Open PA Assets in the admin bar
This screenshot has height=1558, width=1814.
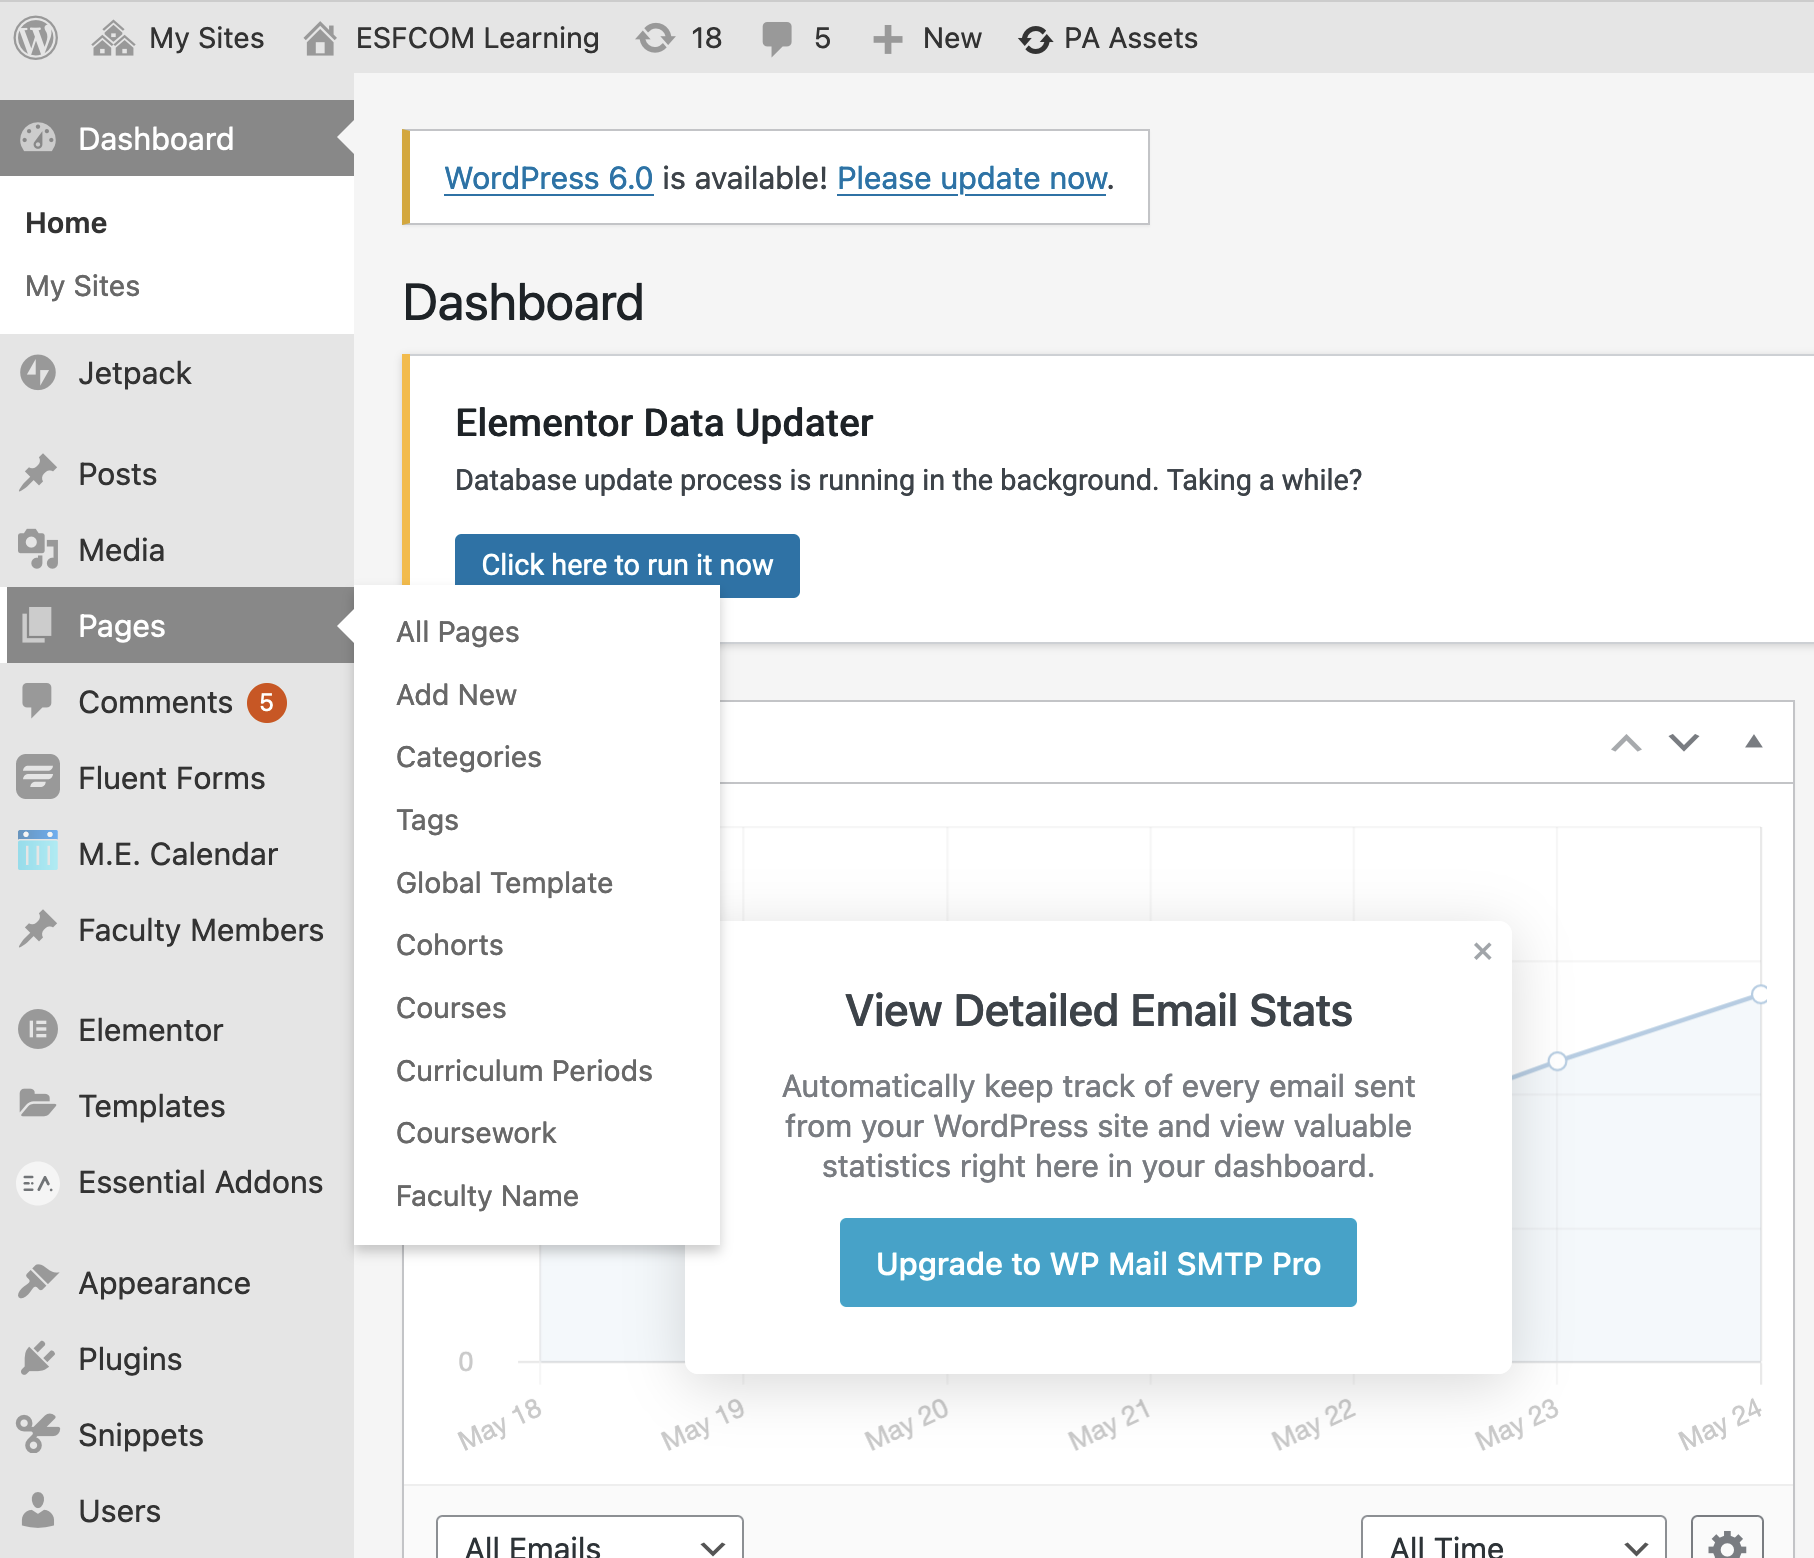(1130, 38)
